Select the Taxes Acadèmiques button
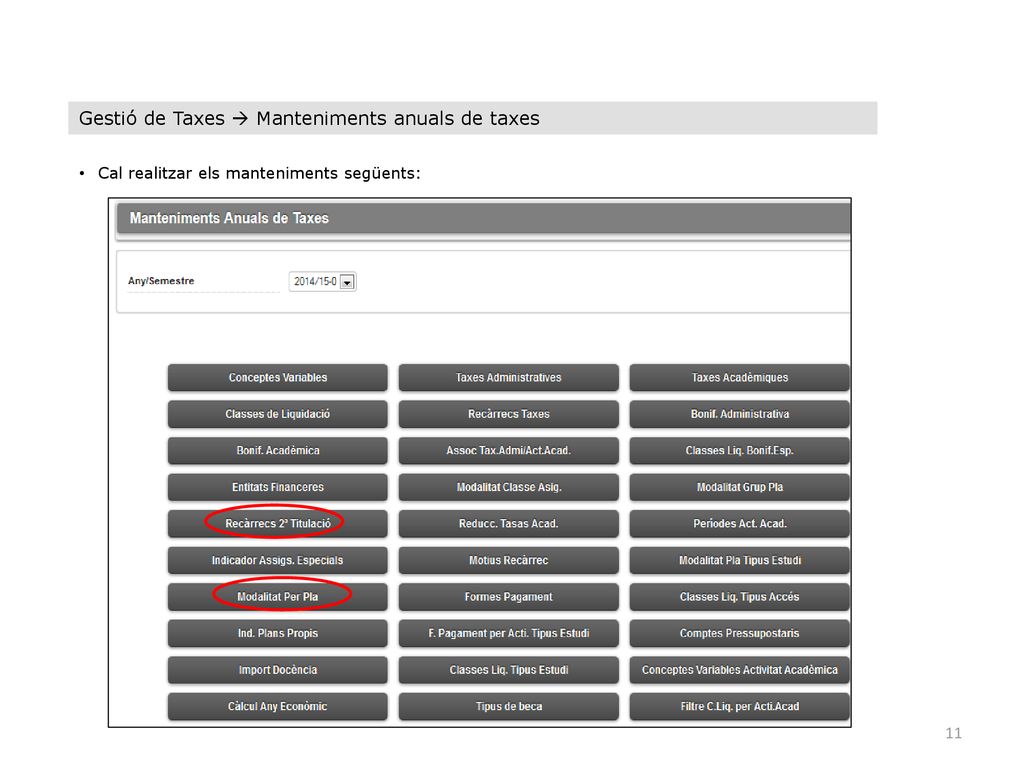This screenshot has height=768, width=1024. pyautogui.click(x=739, y=377)
